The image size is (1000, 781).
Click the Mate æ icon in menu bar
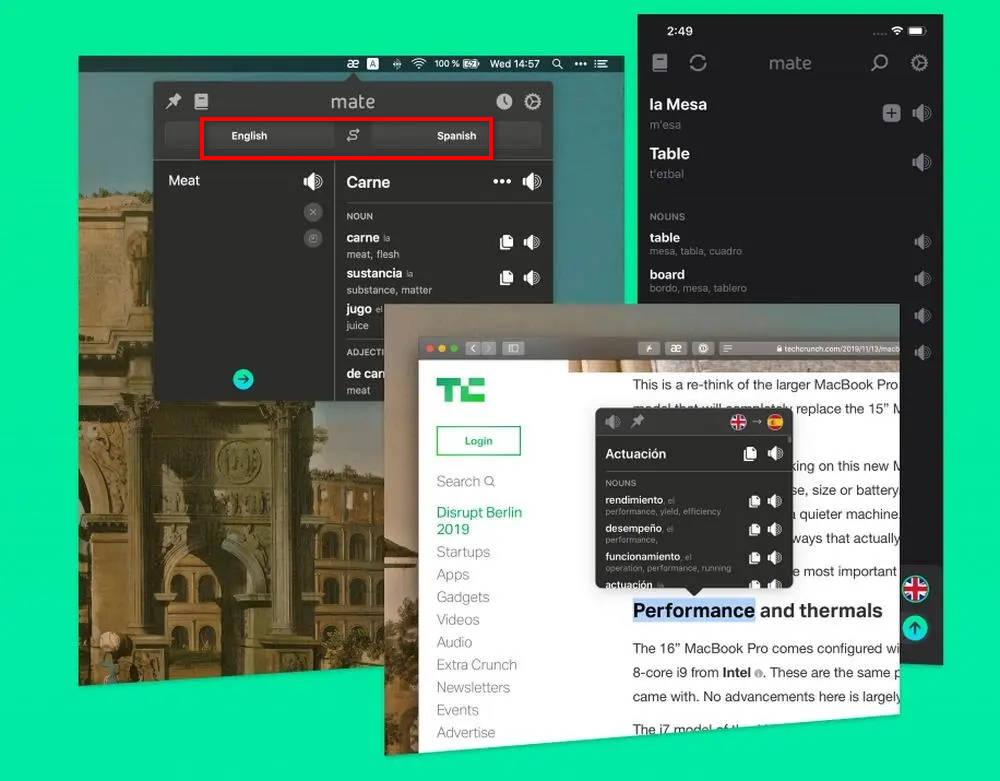pos(353,64)
